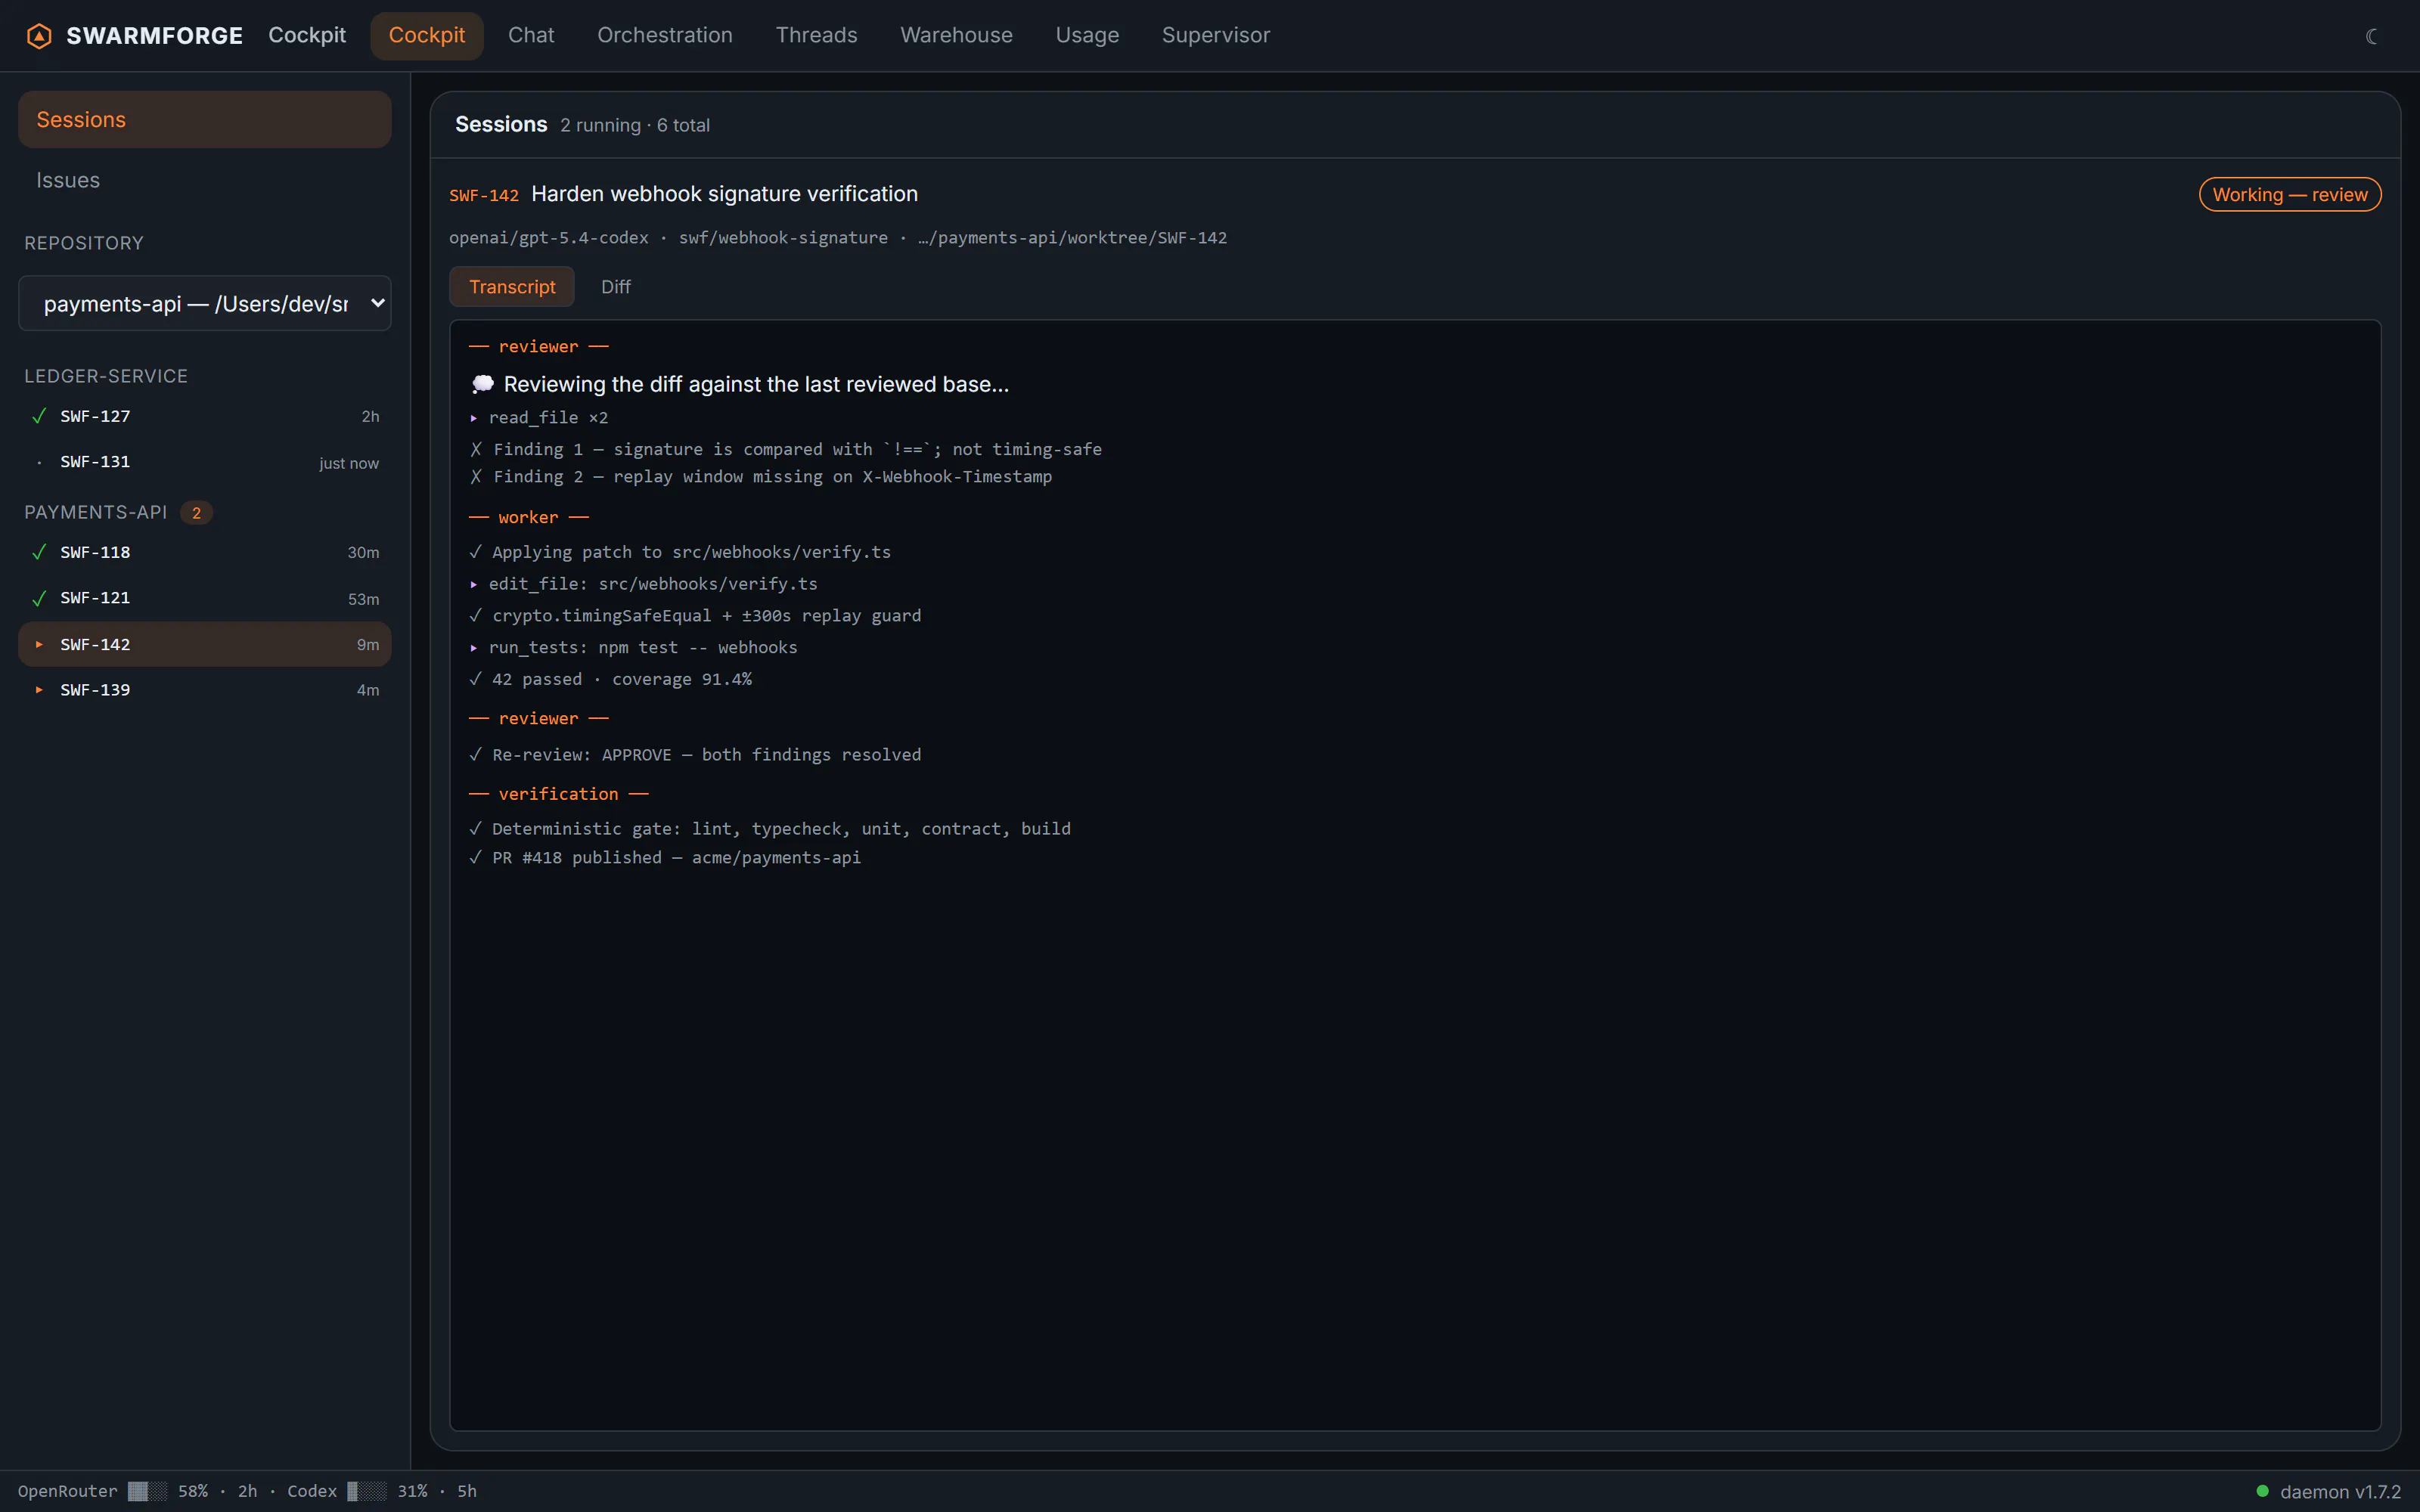
Task: Go to the Threads tab
Action: click(x=816, y=35)
